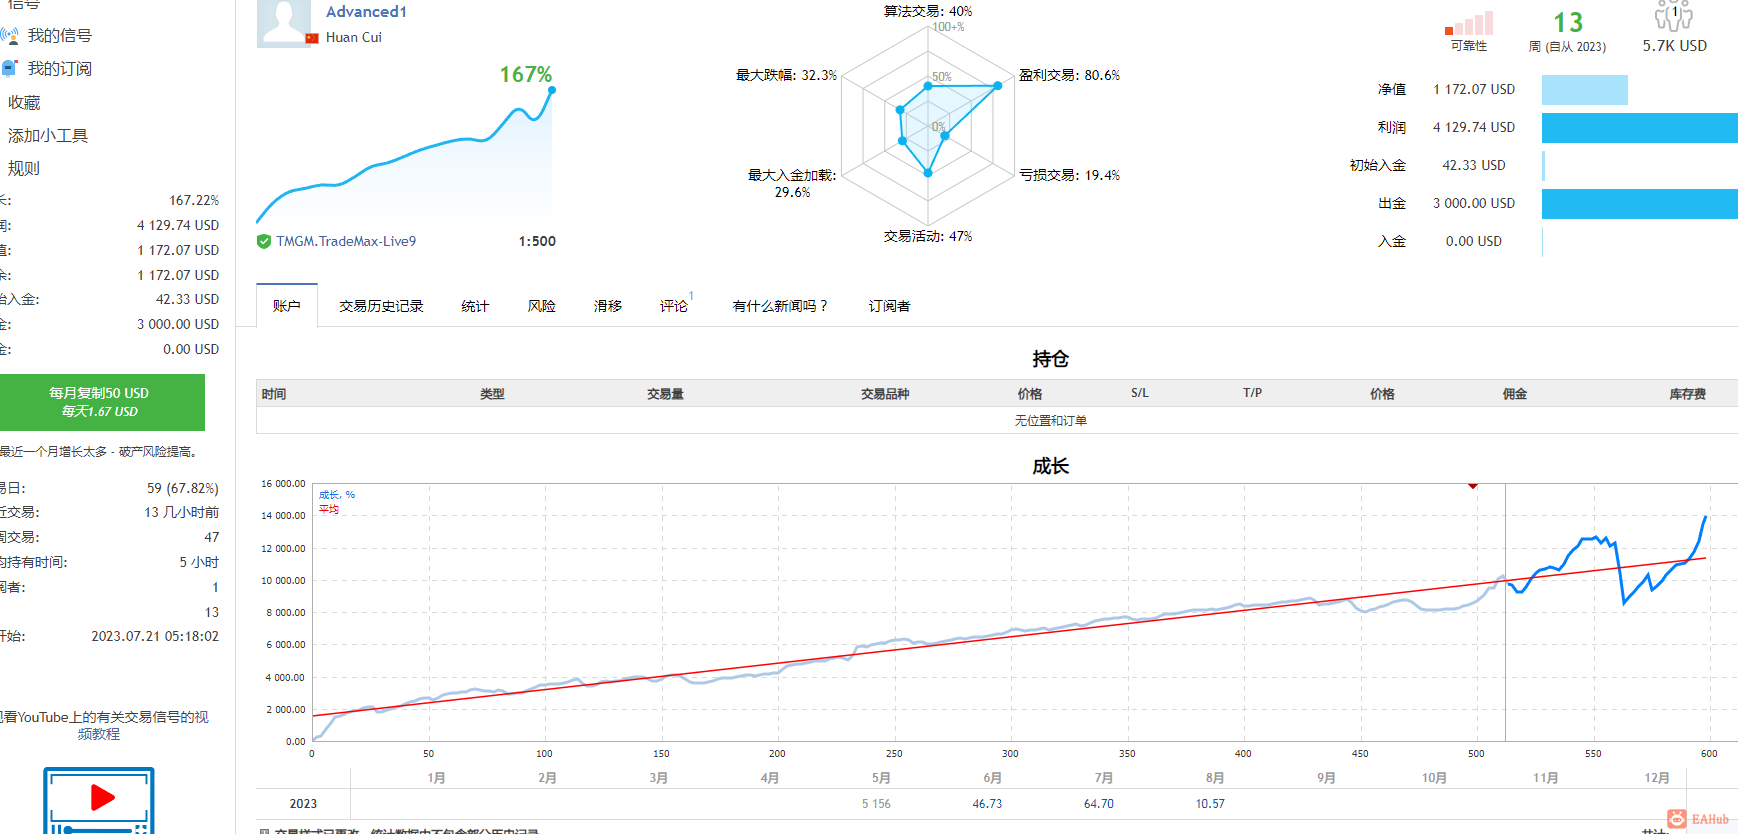The image size is (1738, 834).
Task: Click the China flag icon beside Huan Cui
Action: click(312, 38)
